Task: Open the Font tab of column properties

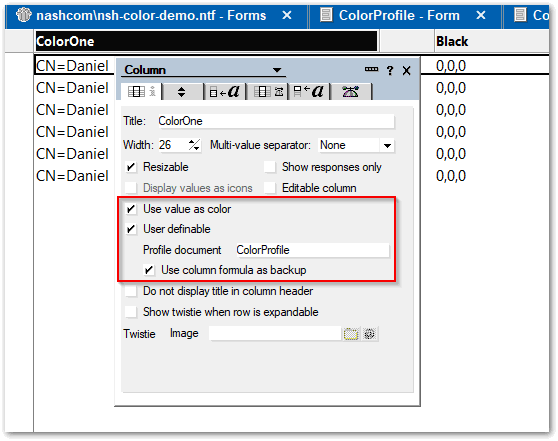Action: [x=225, y=92]
